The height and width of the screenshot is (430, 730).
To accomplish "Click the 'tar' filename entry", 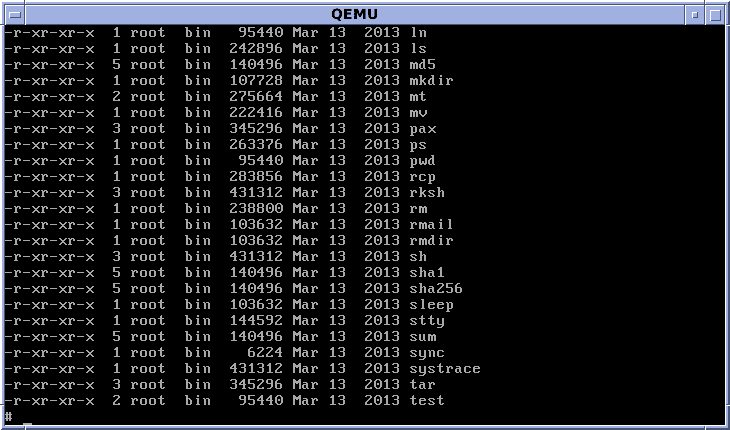I will (423, 385).
